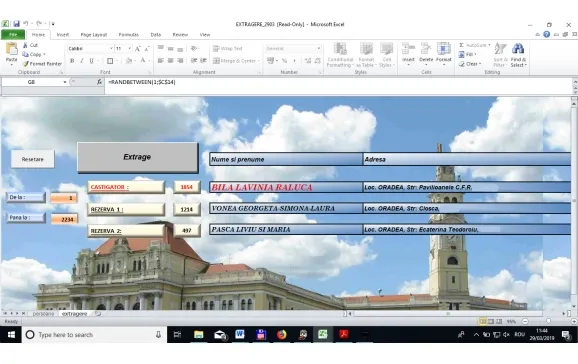Apply Percent Style format
The width and height of the screenshot is (578, 364).
tap(285, 60)
